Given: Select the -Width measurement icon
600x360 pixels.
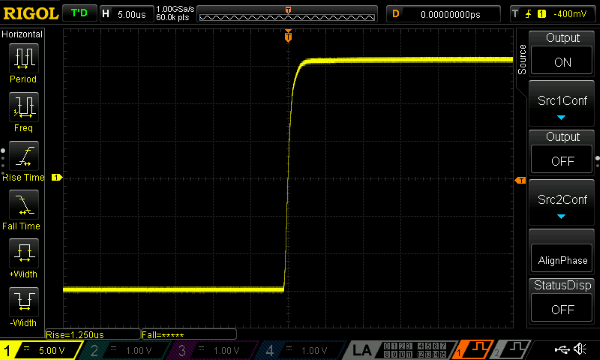Looking at the screenshot, I should click(x=24, y=301).
